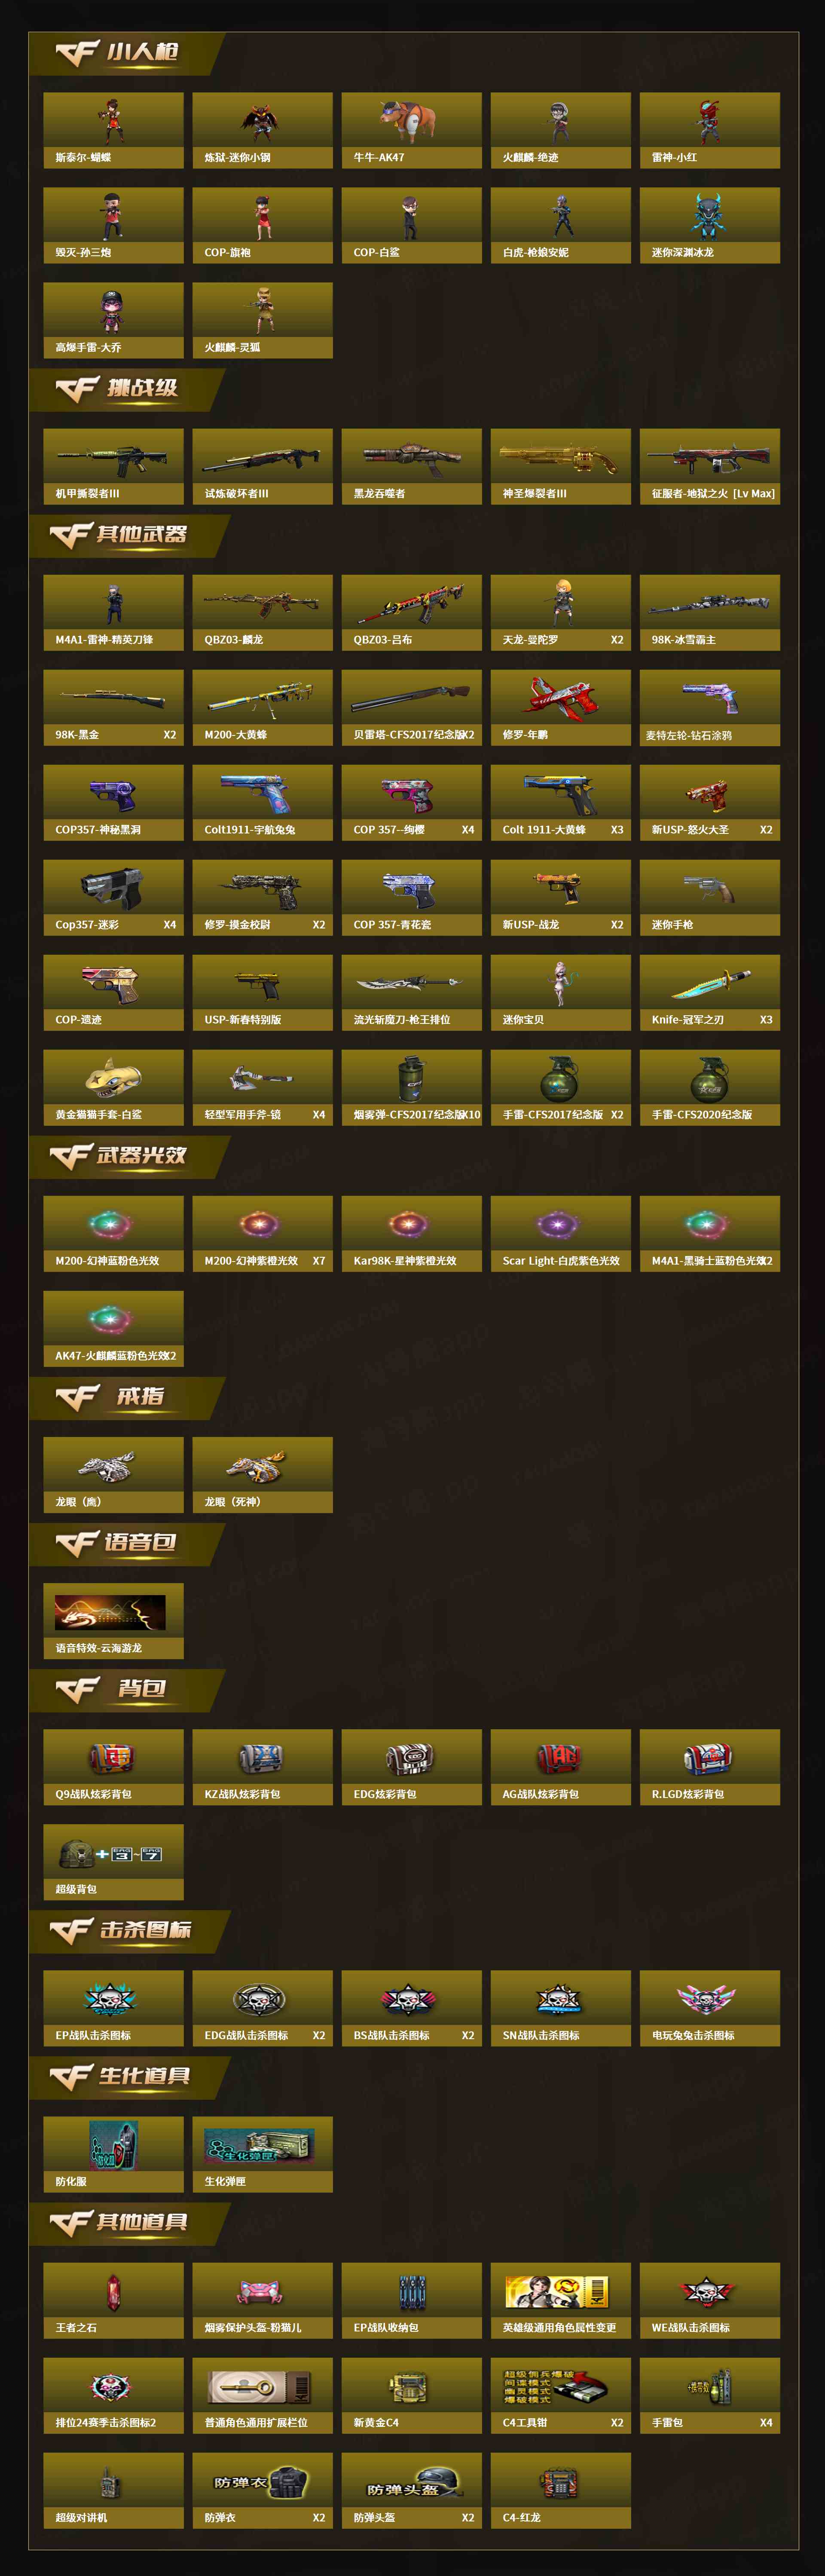Click the 超级背包 item tile
The width and height of the screenshot is (825, 2576).
tap(113, 1861)
